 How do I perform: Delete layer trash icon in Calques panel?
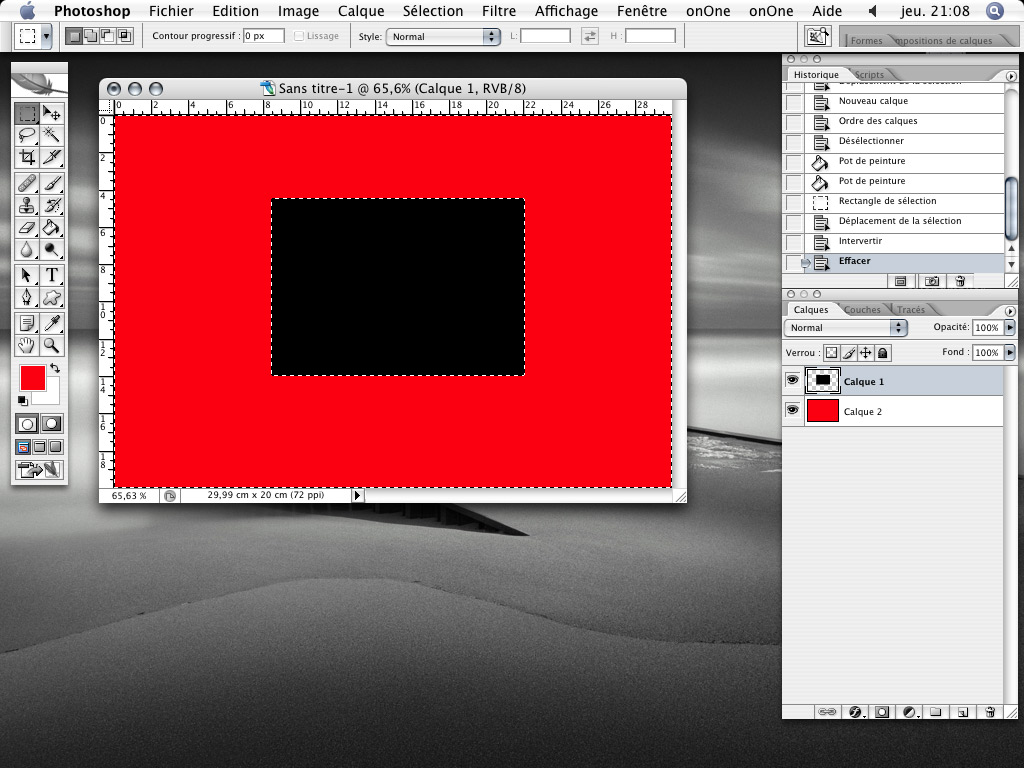click(x=990, y=712)
